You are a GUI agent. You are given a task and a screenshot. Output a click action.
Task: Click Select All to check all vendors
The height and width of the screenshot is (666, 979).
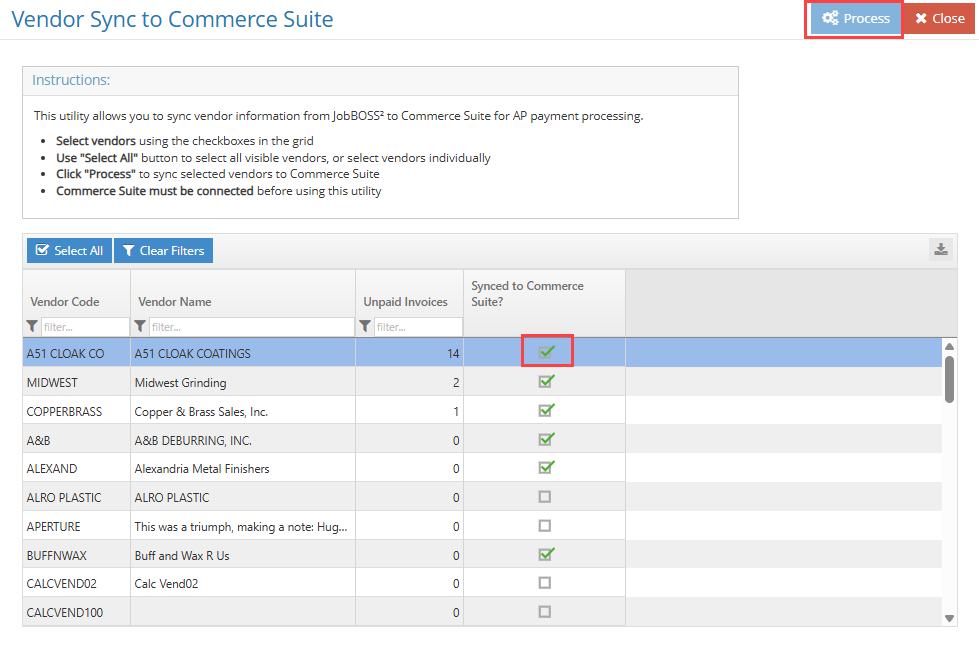[69, 251]
